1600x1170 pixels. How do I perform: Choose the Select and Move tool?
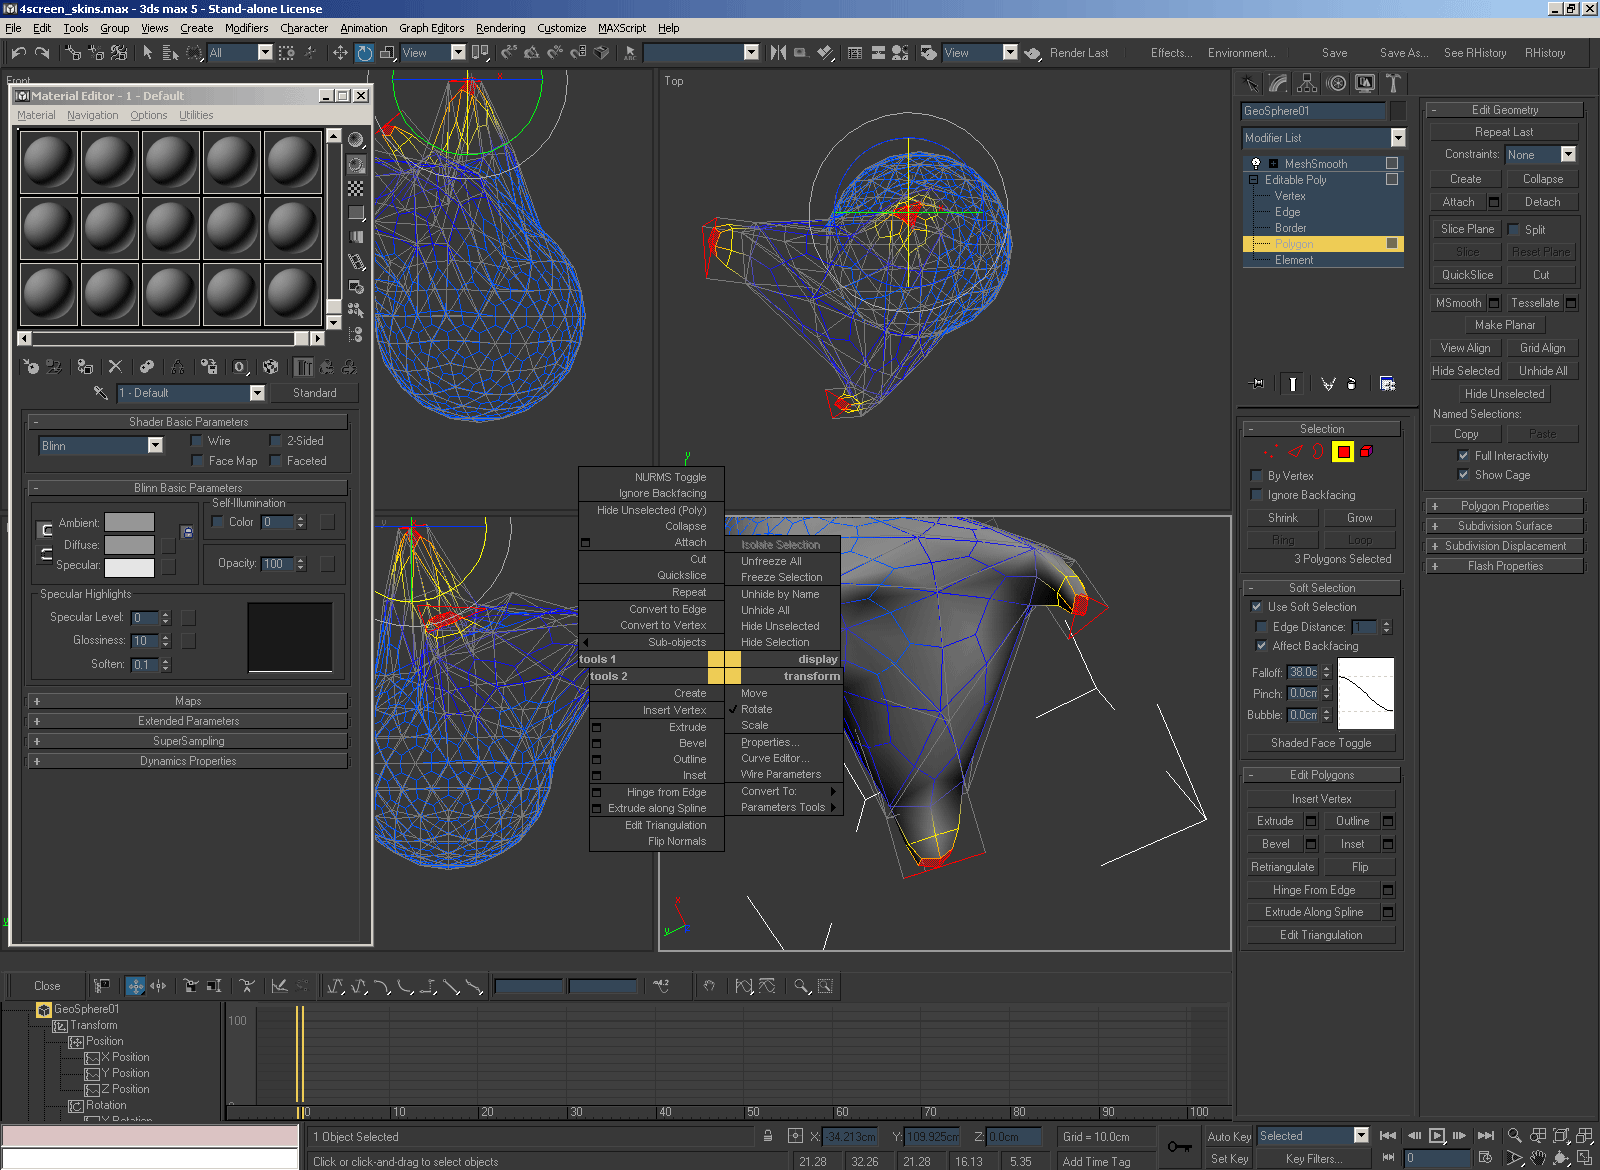coord(341,52)
